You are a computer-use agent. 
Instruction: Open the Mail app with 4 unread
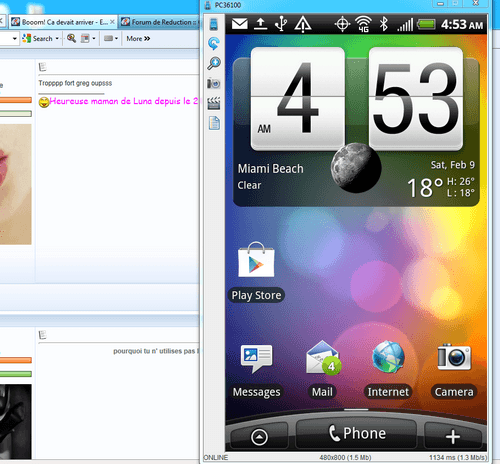[322, 369]
